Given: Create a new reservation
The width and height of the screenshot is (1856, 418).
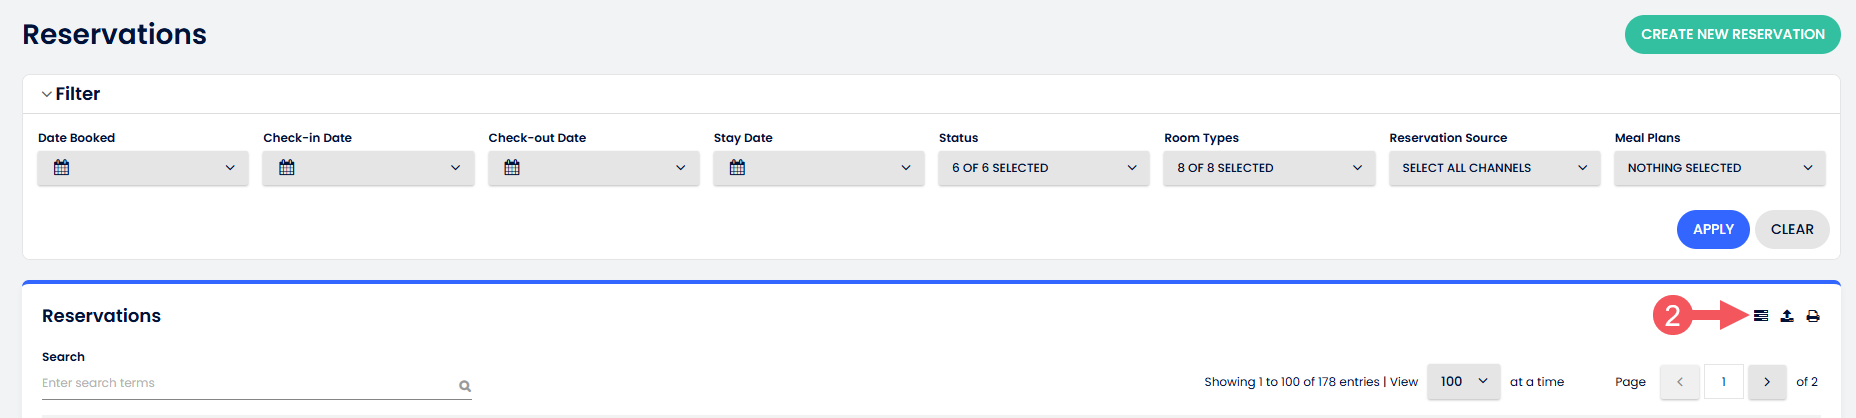Looking at the screenshot, I should coord(1732,34).
